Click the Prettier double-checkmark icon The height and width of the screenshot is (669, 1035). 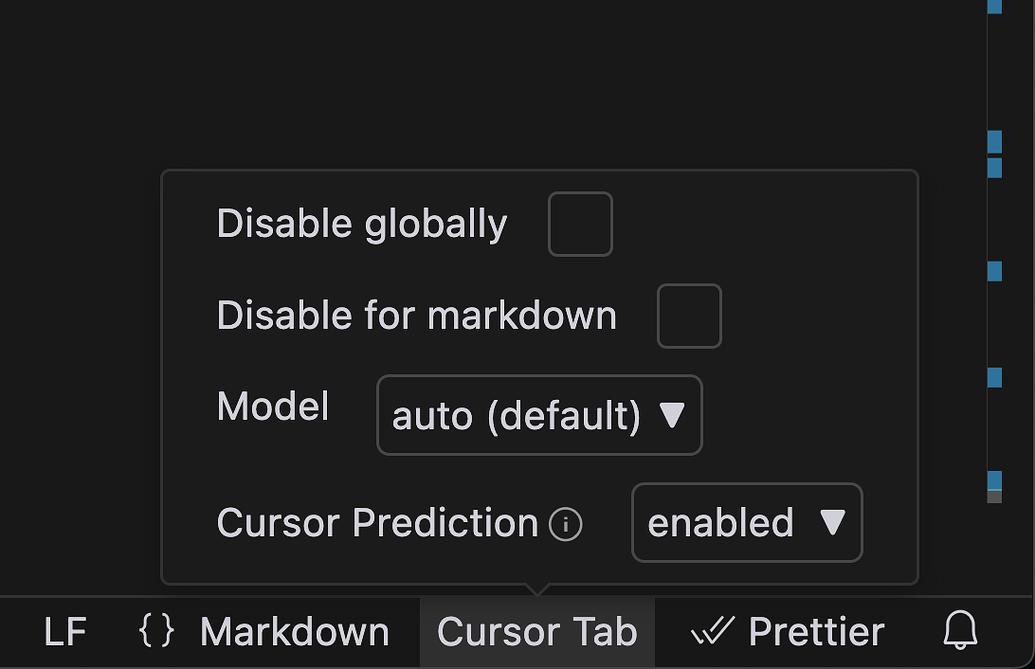click(x=713, y=630)
